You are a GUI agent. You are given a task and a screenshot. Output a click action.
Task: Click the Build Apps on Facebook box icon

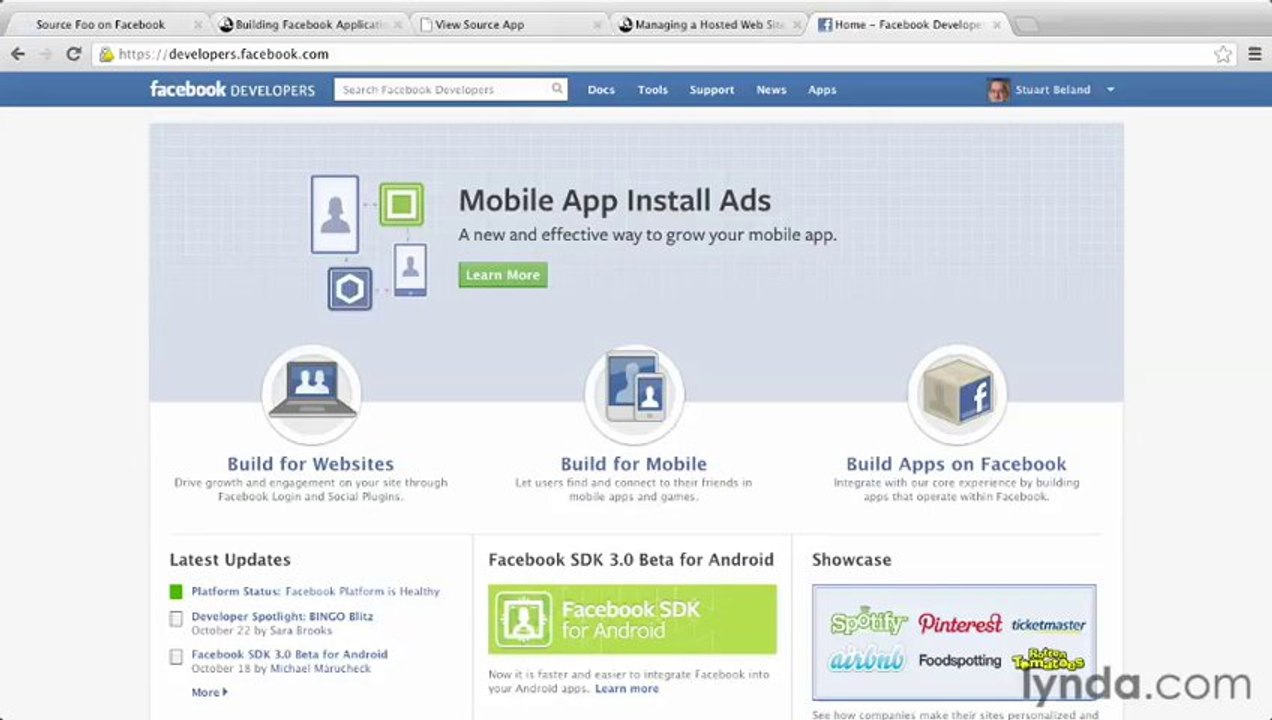click(957, 394)
